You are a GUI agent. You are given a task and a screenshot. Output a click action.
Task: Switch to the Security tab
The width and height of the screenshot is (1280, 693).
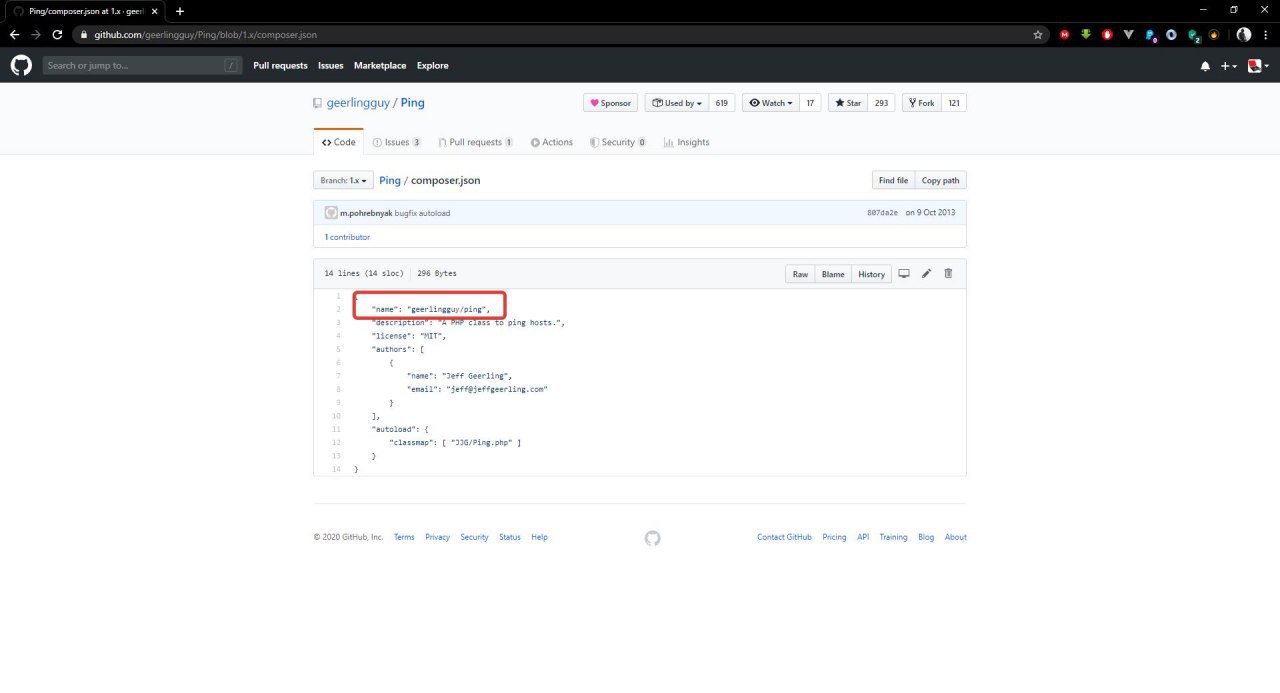tap(617, 142)
